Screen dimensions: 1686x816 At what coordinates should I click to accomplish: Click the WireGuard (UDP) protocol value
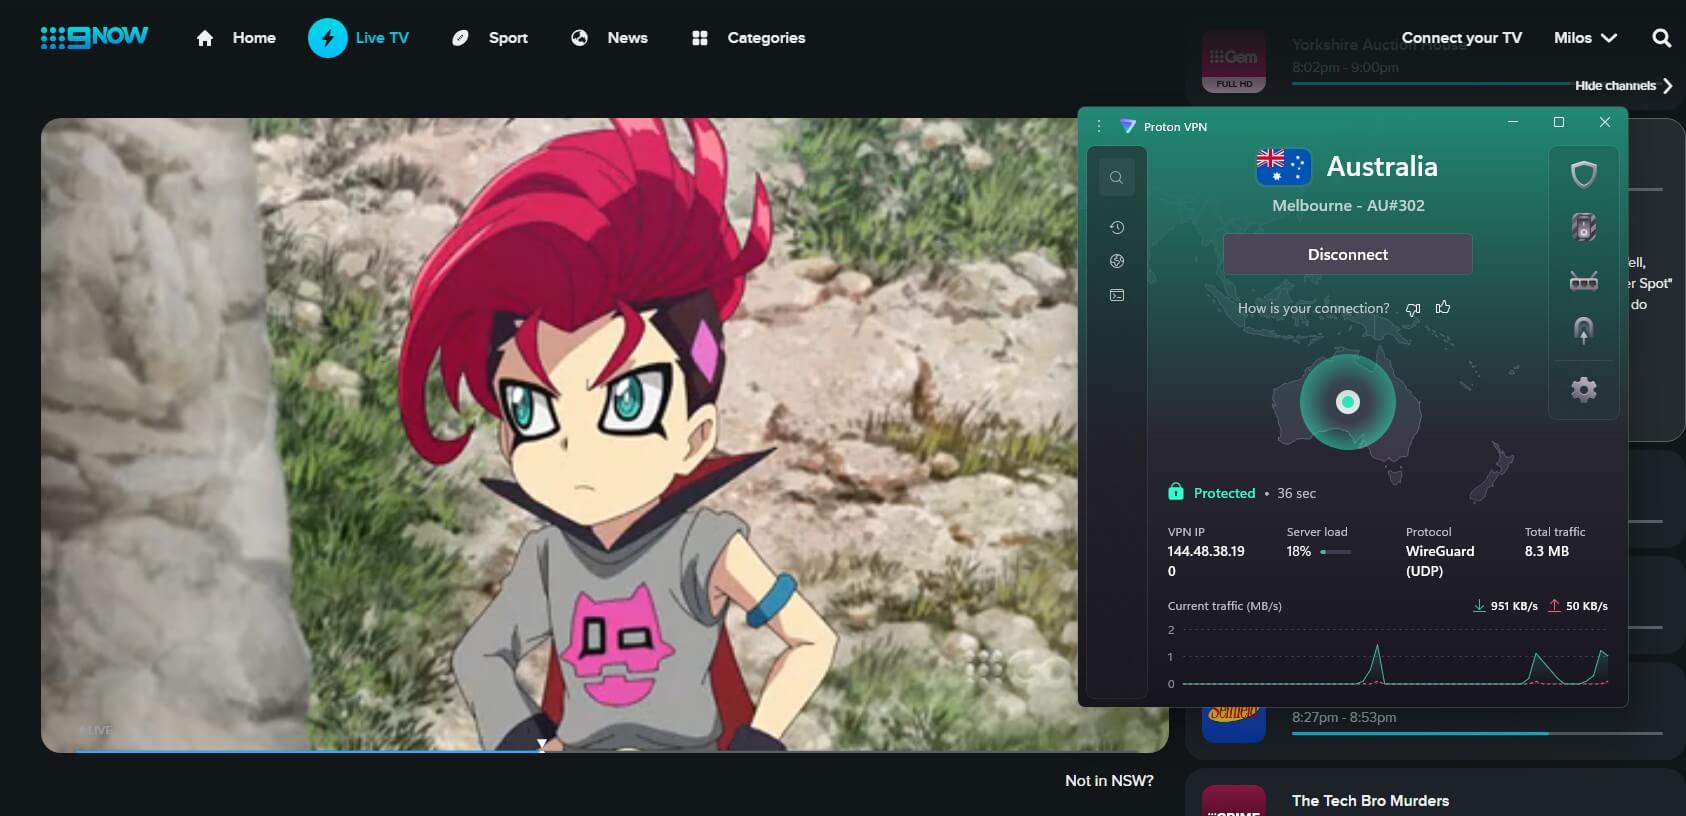click(x=1440, y=561)
